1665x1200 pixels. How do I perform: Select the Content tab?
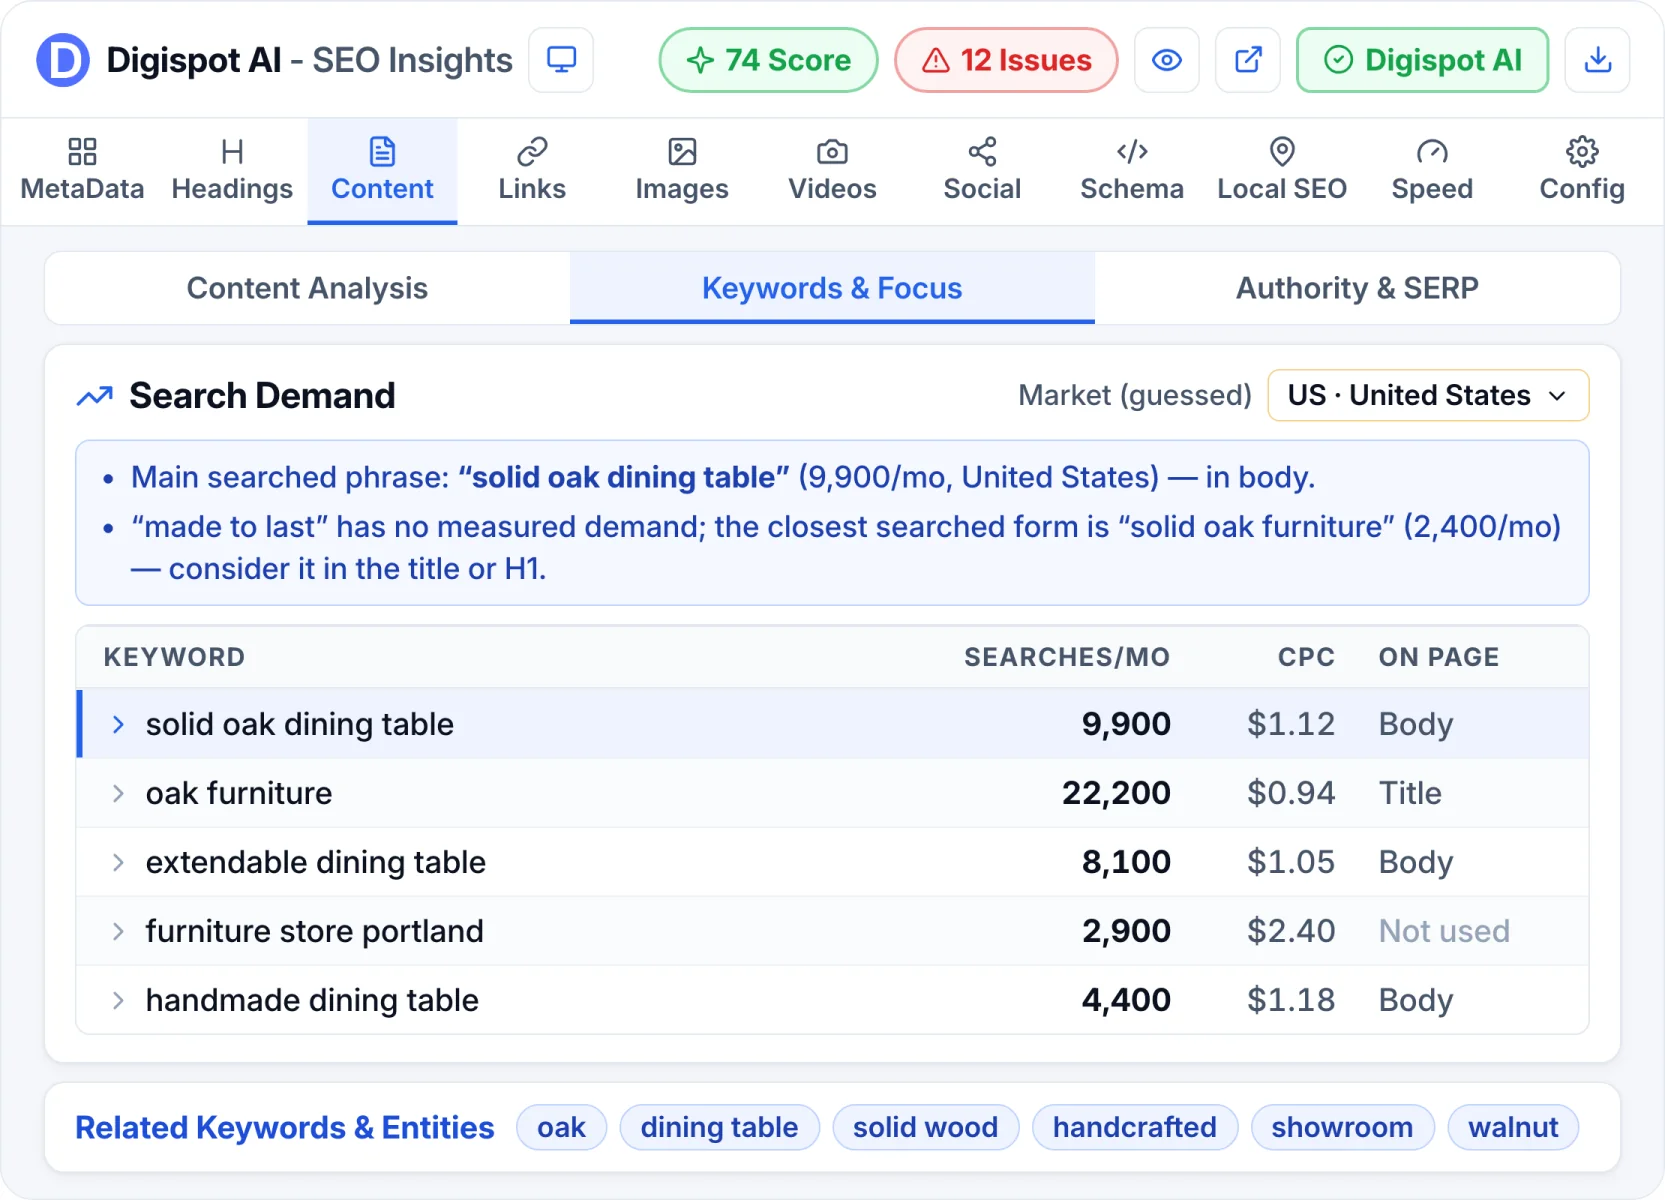click(x=382, y=171)
